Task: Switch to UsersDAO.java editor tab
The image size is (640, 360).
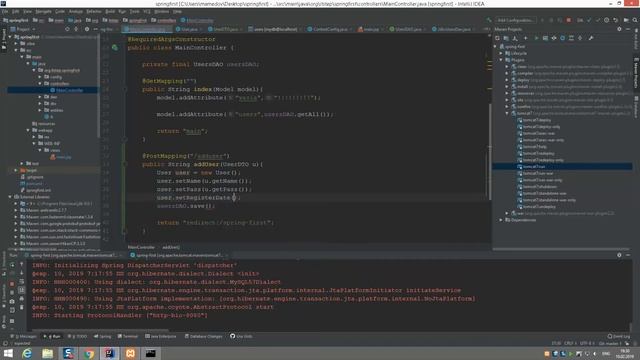Action: tap(407, 29)
